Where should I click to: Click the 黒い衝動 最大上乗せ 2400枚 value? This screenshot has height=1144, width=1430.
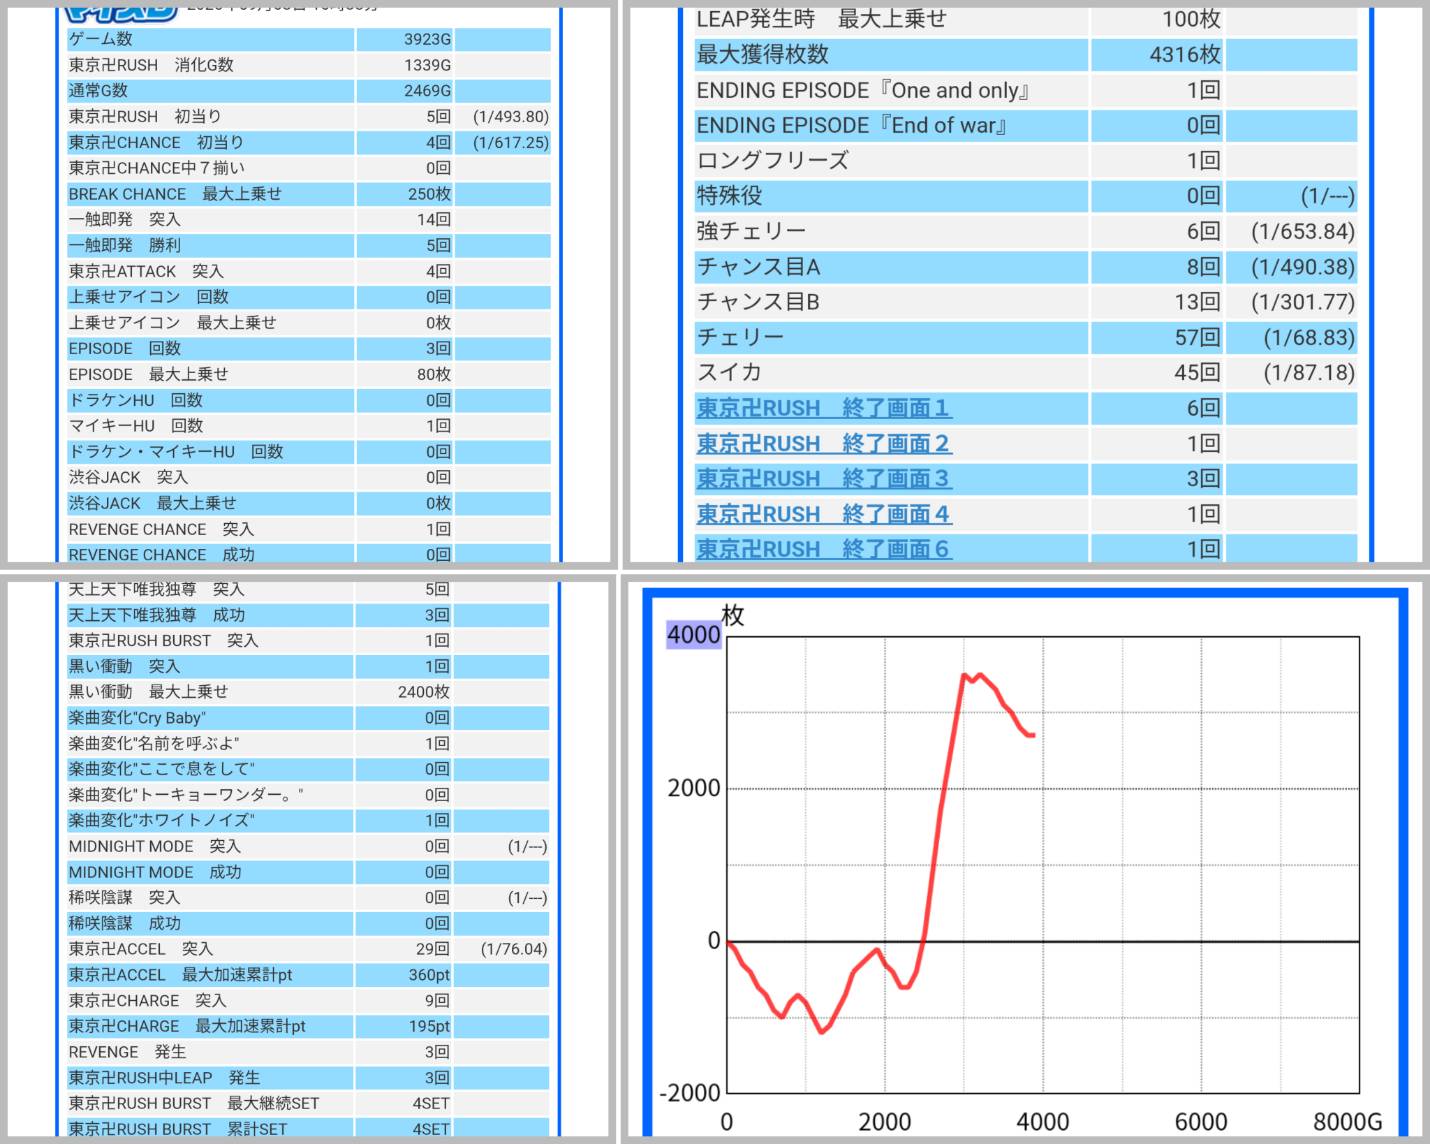423,692
